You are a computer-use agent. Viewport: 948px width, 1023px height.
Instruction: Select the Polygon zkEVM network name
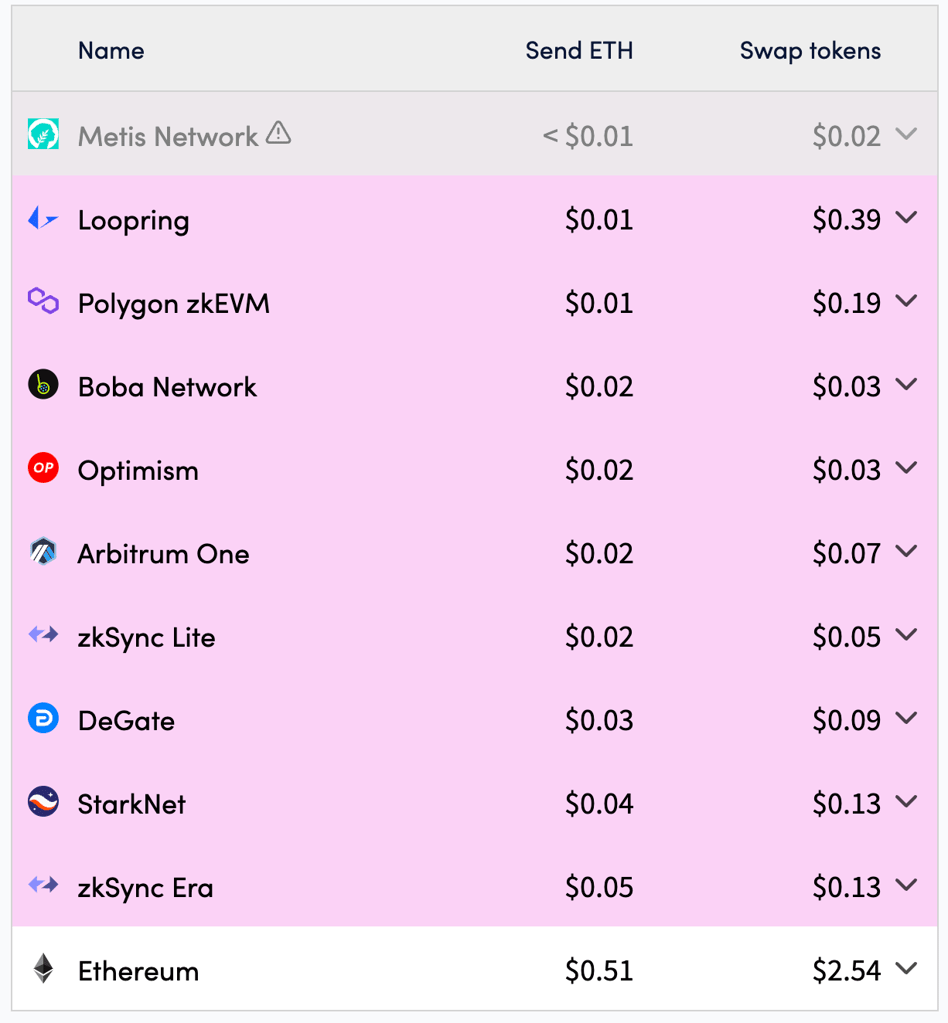174,304
